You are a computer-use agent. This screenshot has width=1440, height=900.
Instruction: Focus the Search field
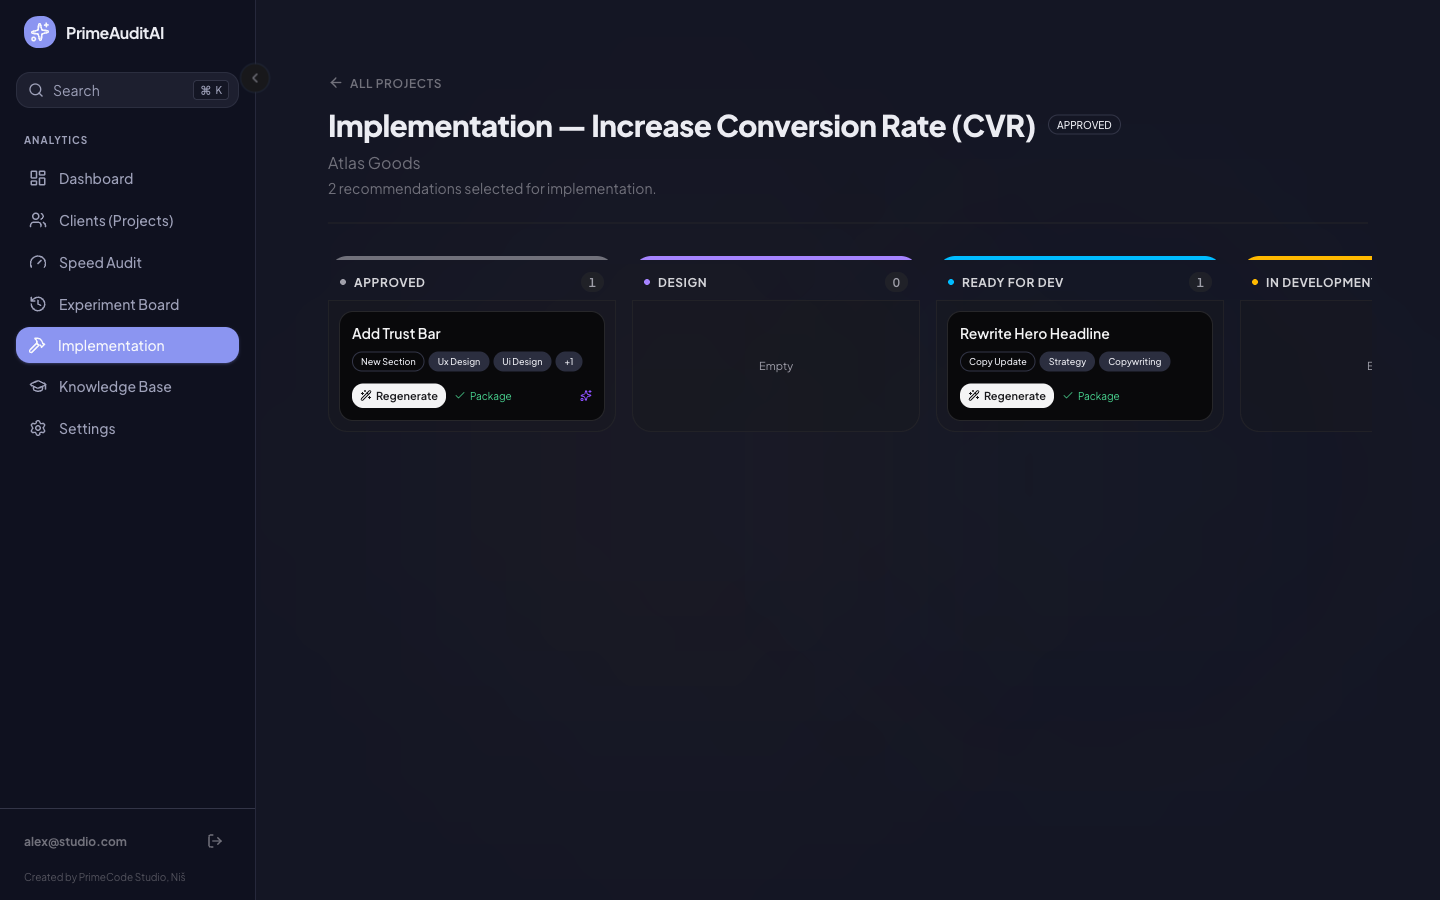[x=127, y=90]
